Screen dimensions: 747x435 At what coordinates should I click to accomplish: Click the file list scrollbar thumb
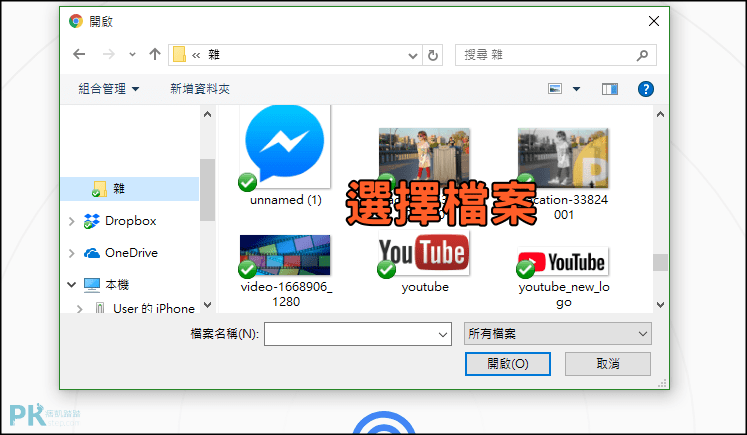coord(660,262)
